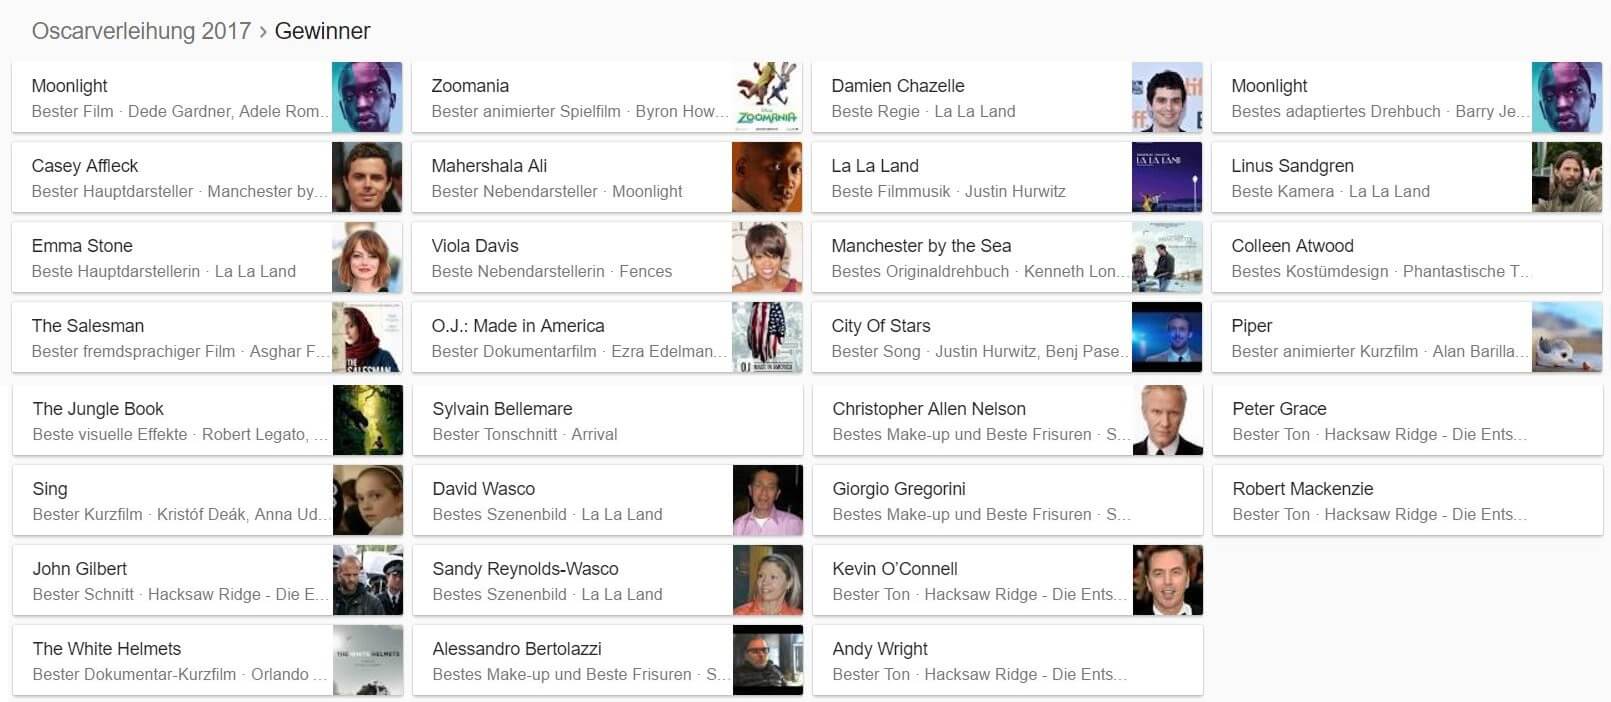The width and height of the screenshot is (1611, 702).
Task: Select the Kevin O'Connell portrait thumbnail
Action: [1168, 580]
